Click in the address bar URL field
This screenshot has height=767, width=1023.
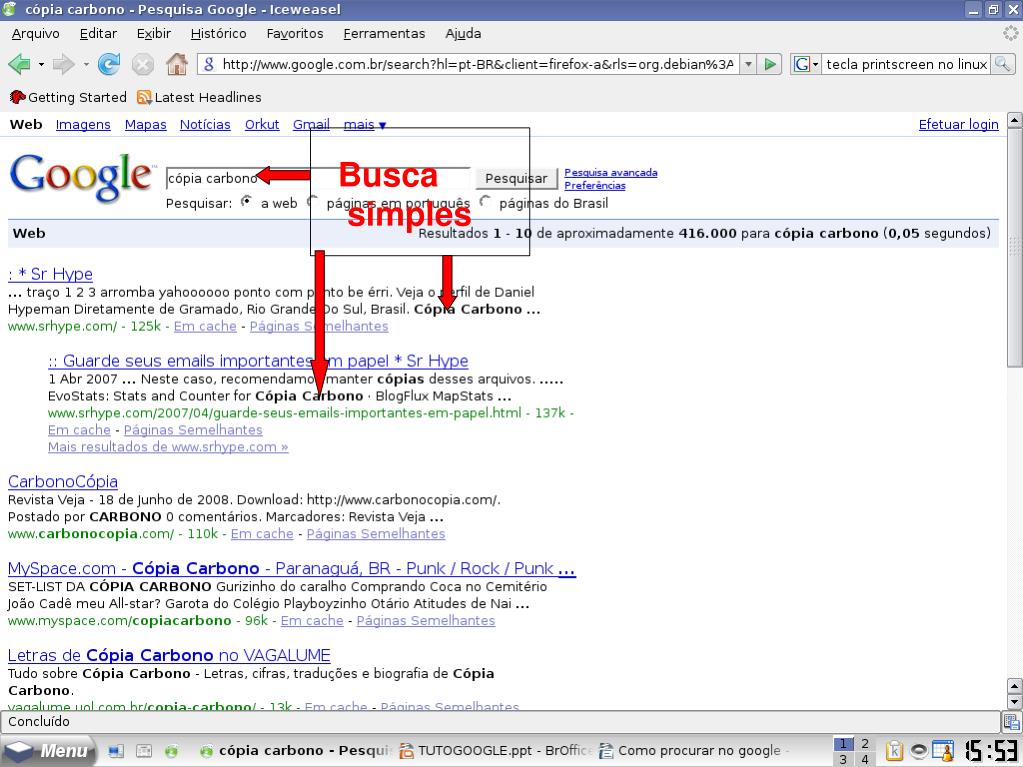(x=478, y=64)
